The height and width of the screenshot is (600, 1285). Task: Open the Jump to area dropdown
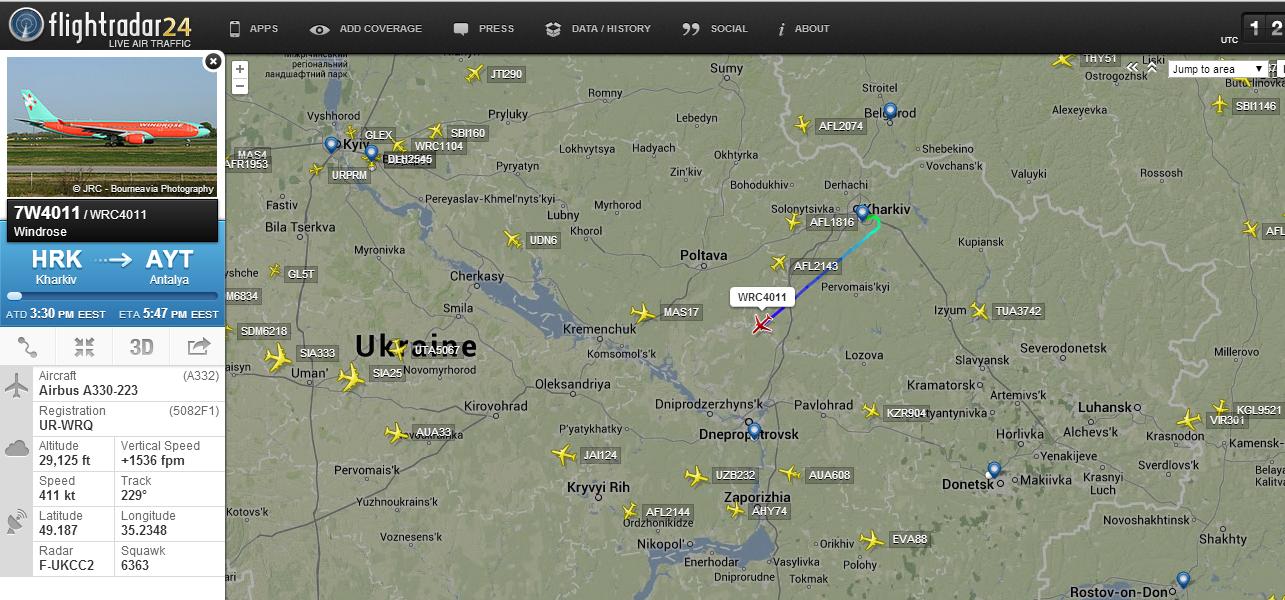tap(1217, 69)
